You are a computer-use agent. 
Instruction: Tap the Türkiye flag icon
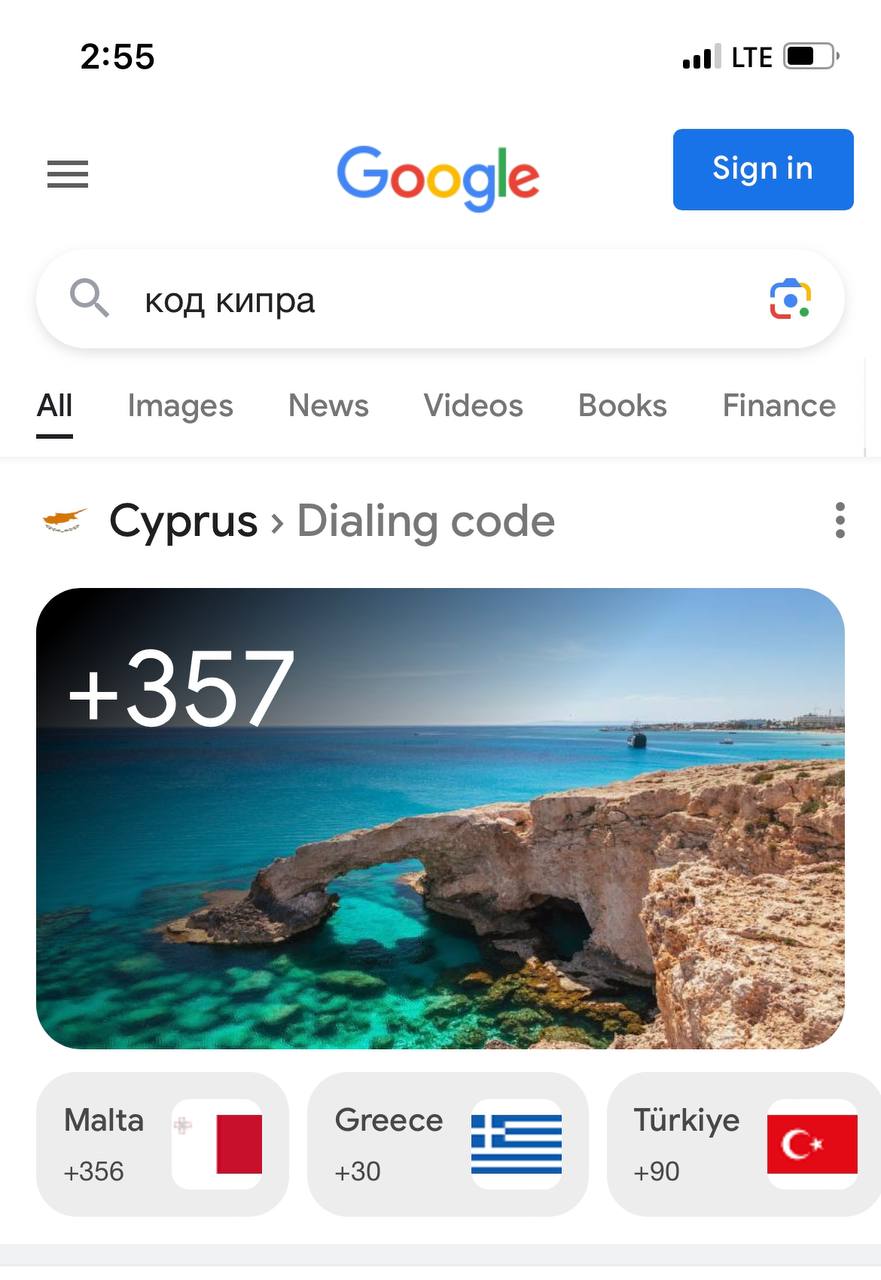click(x=812, y=1144)
